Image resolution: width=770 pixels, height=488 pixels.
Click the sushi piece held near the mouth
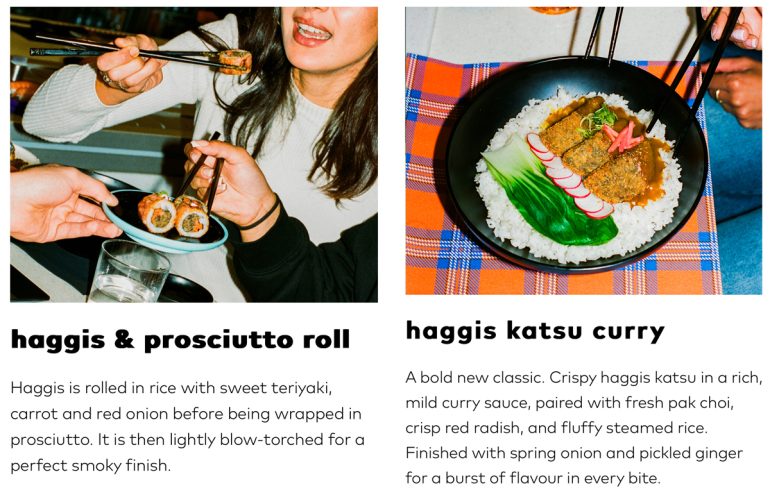pyautogui.click(x=235, y=62)
